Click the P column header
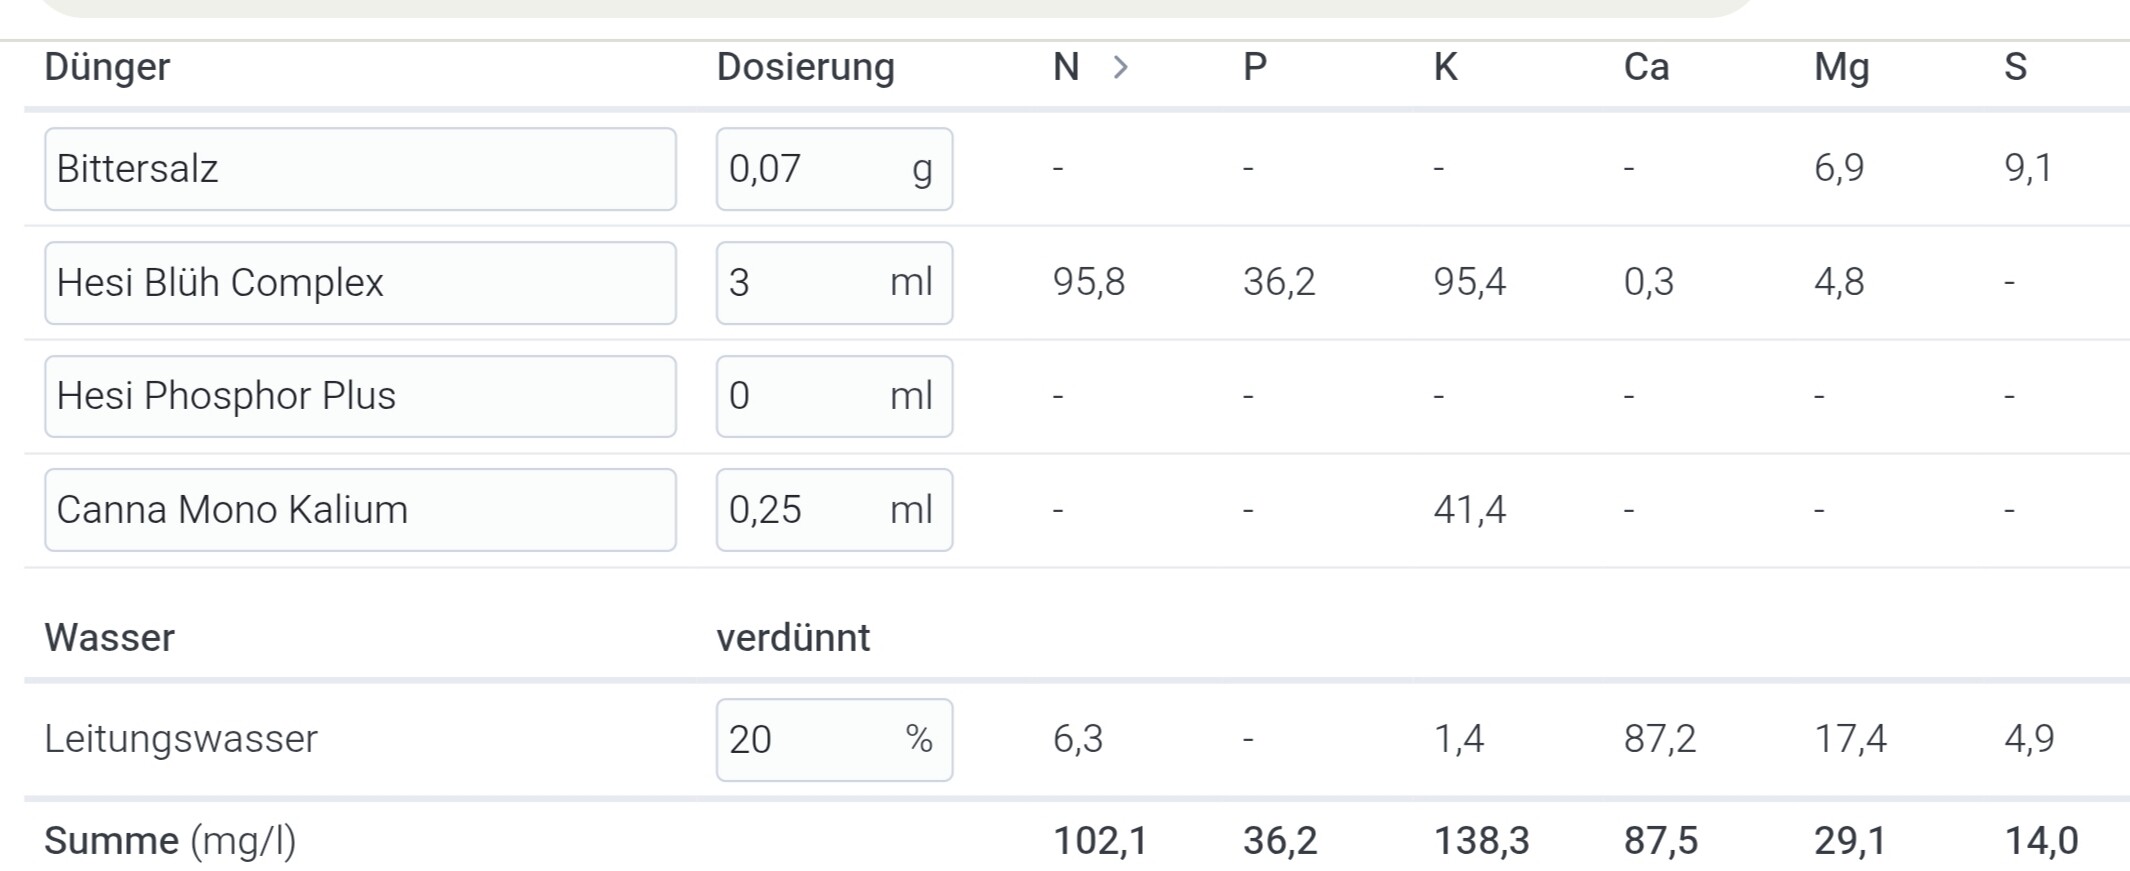 point(1255,67)
